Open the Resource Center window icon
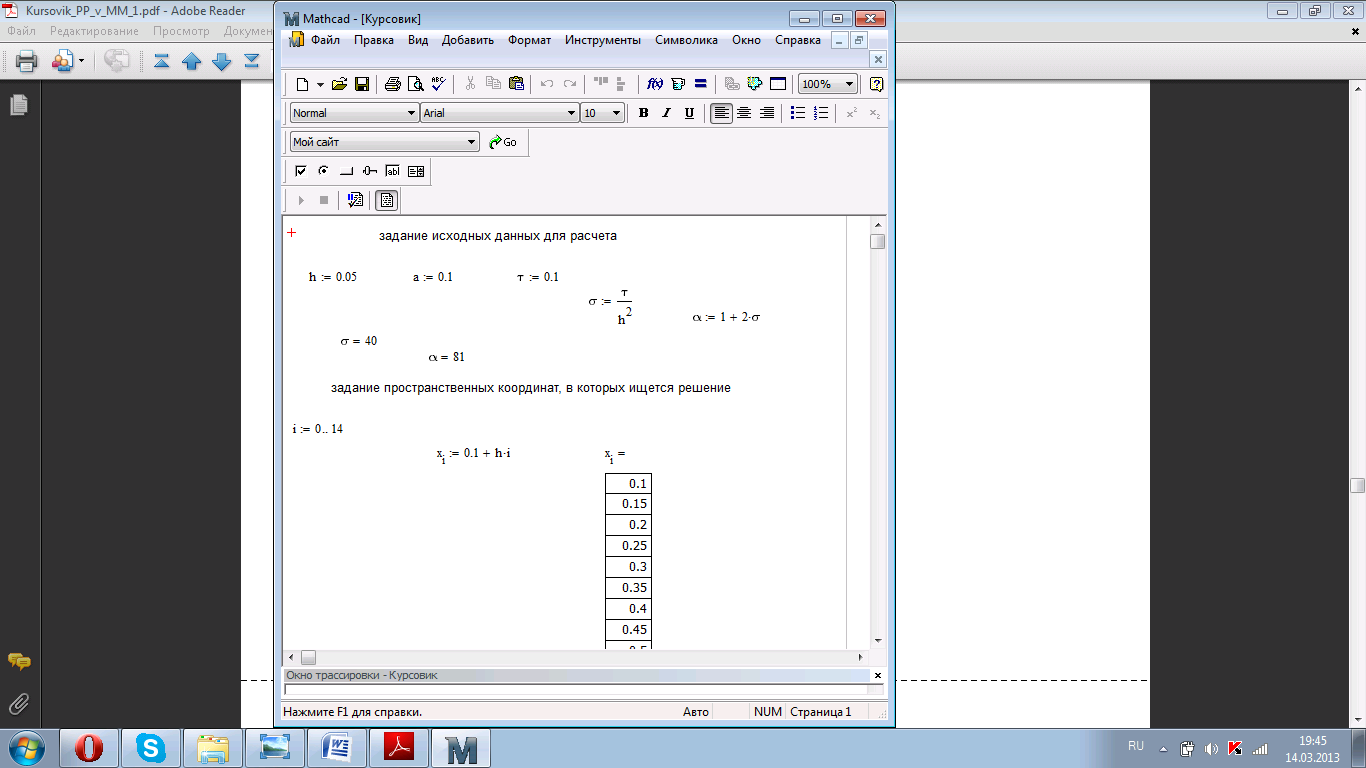This screenshot has height=768, width=1366. (x=778, y=84)
